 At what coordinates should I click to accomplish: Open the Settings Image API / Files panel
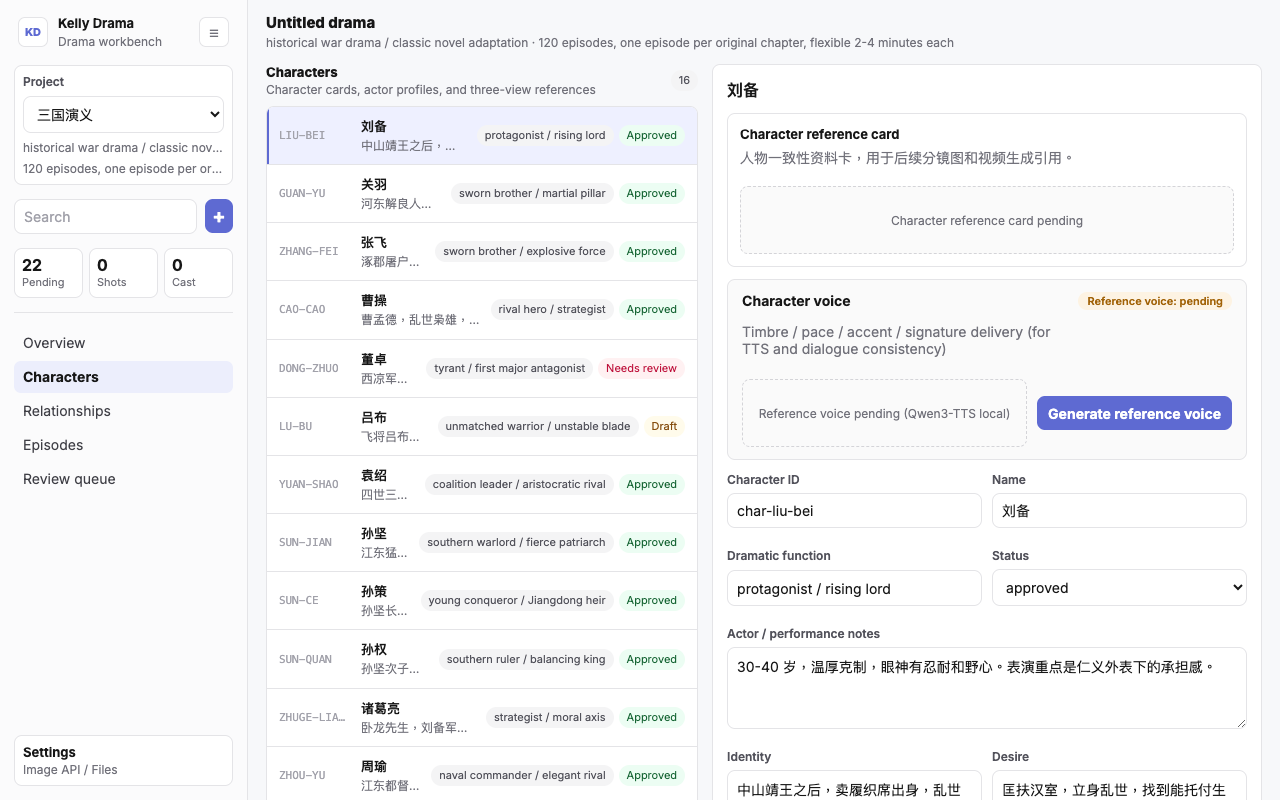(x=123, y=761)
